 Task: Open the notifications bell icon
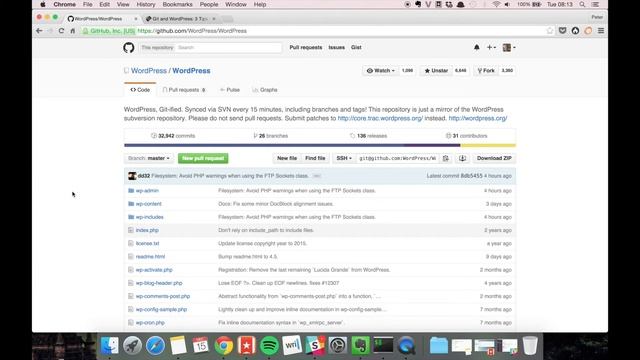tap(476, 47)
